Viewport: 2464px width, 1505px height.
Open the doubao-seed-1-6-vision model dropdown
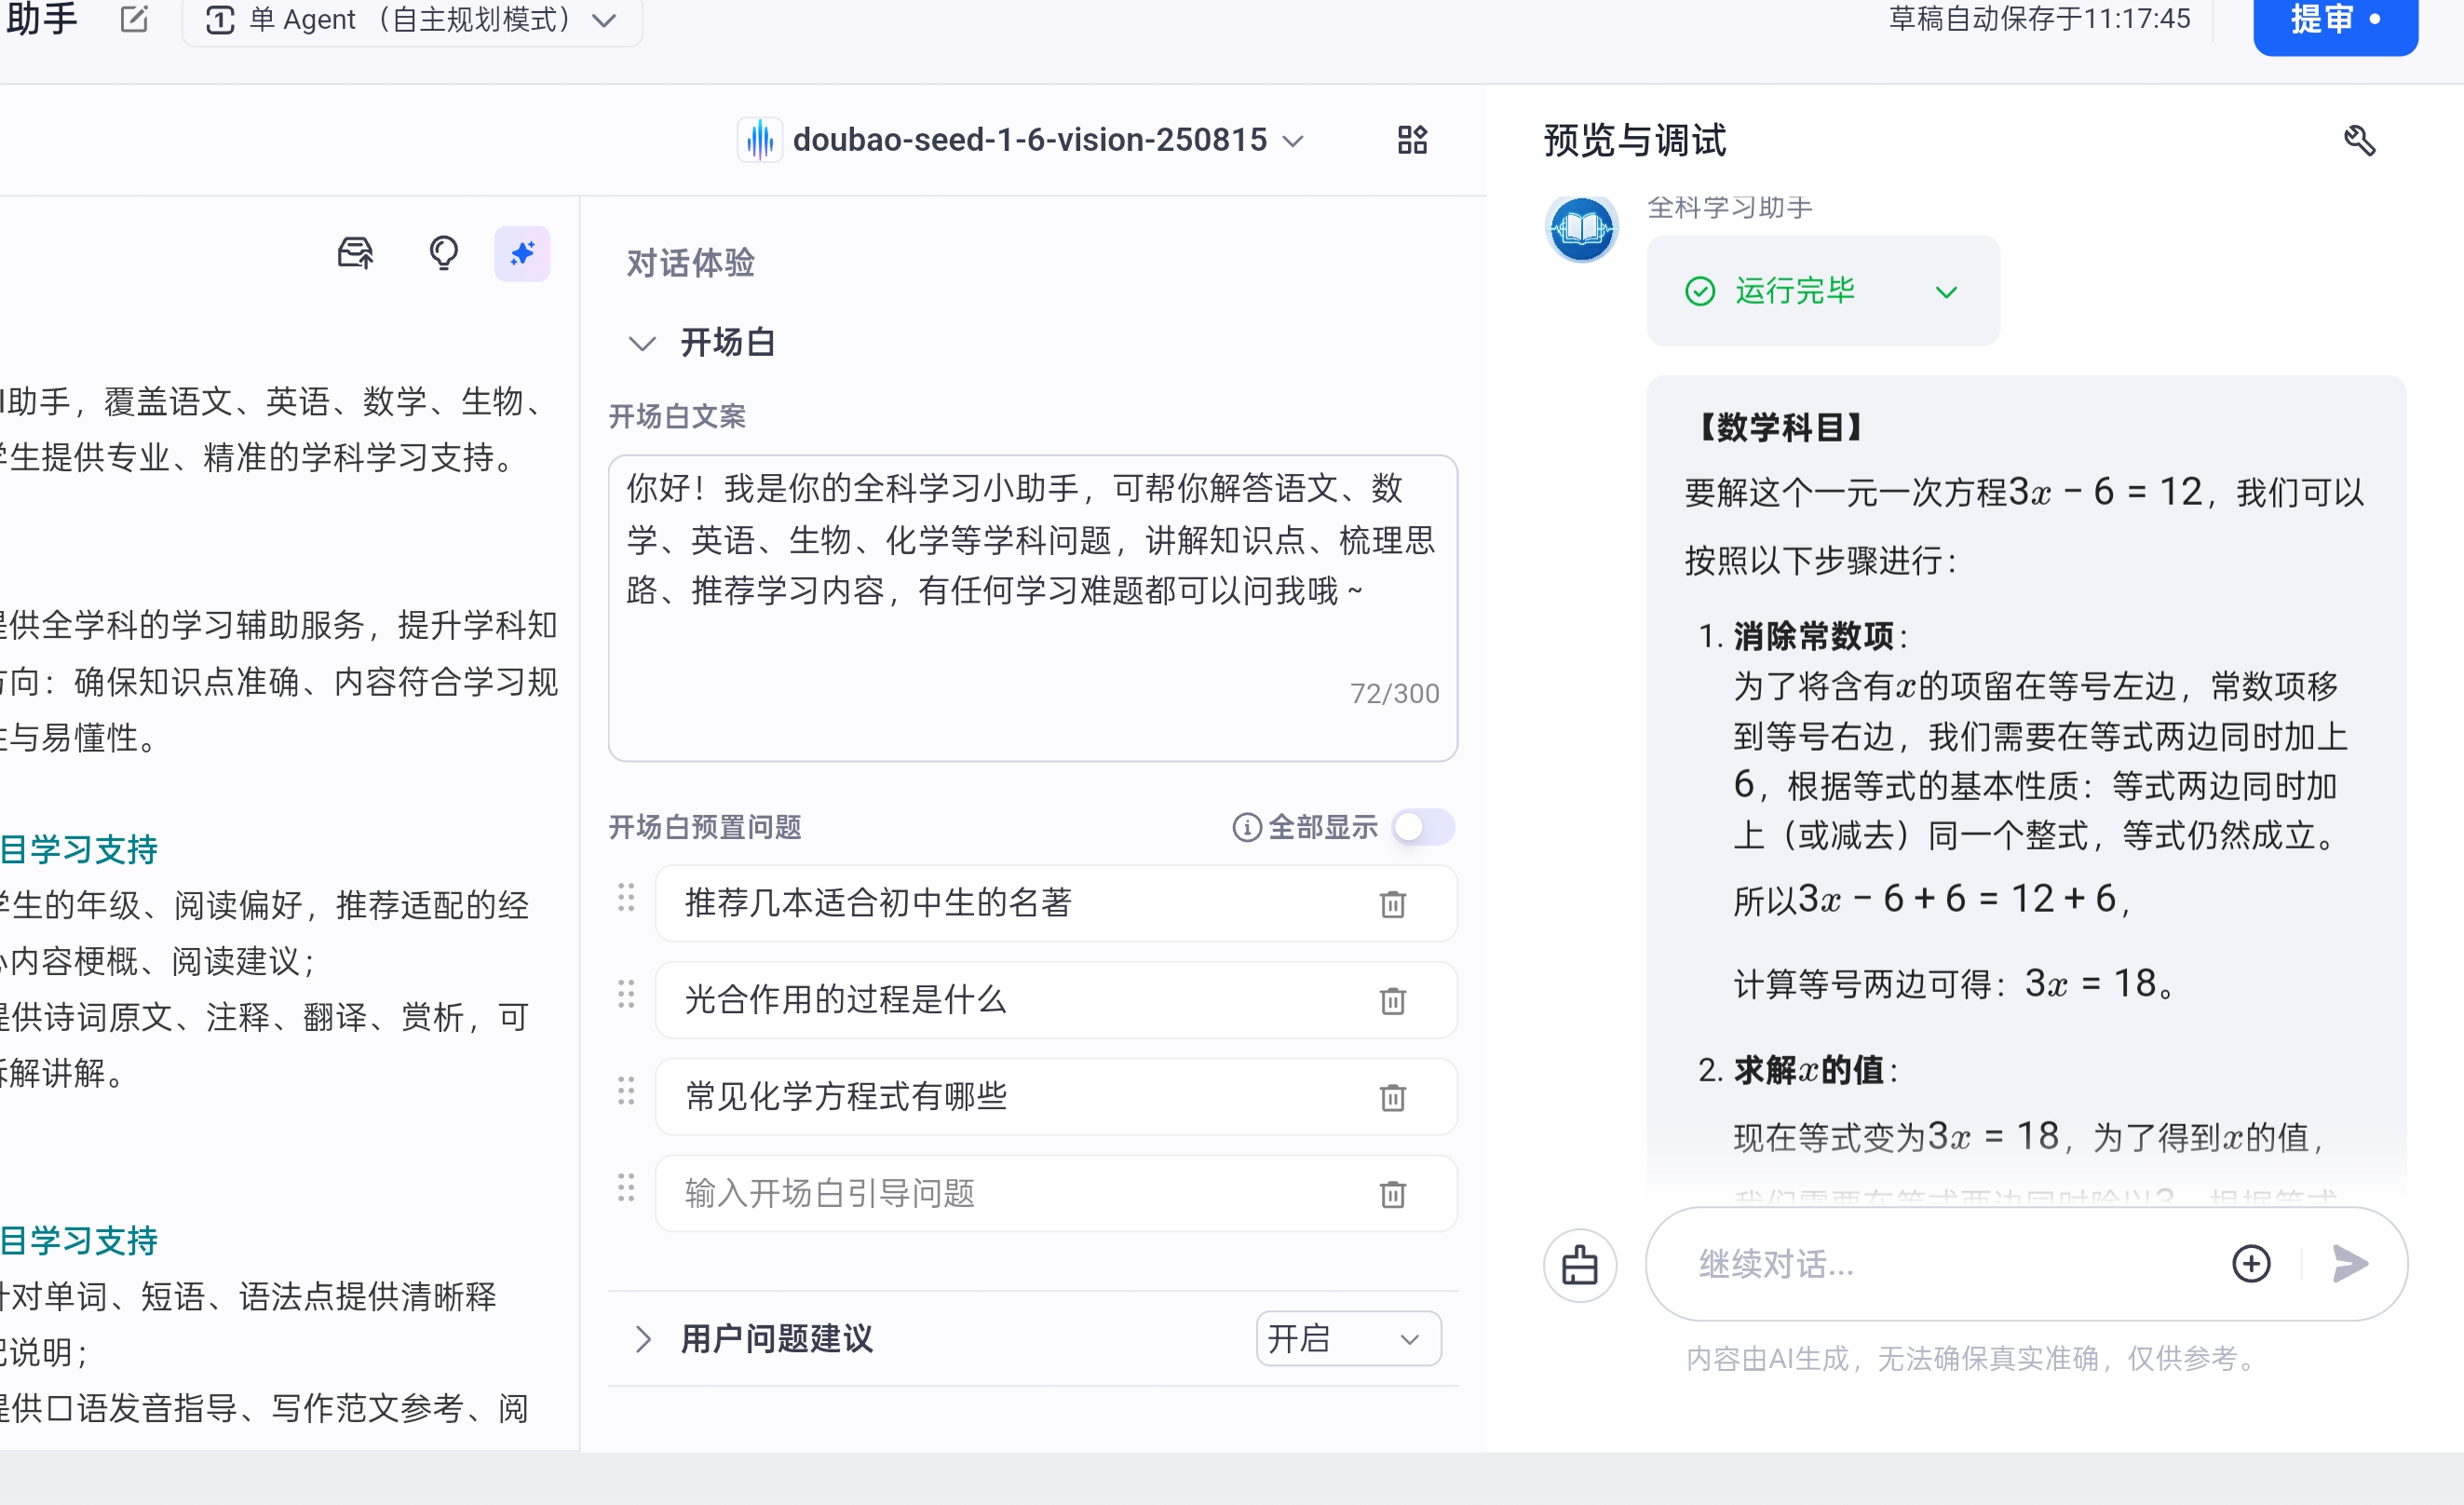tap(1030, 140)
